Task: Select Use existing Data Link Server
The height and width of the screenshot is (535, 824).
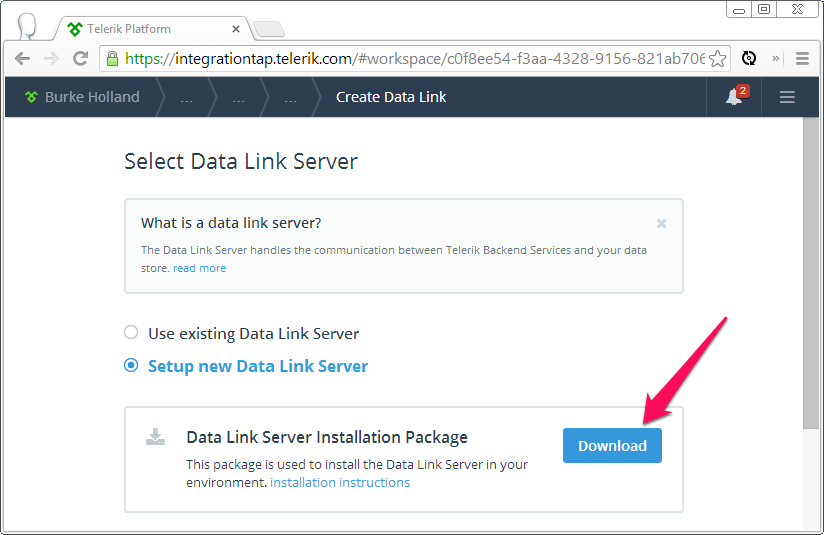Action: pos(131,333)
